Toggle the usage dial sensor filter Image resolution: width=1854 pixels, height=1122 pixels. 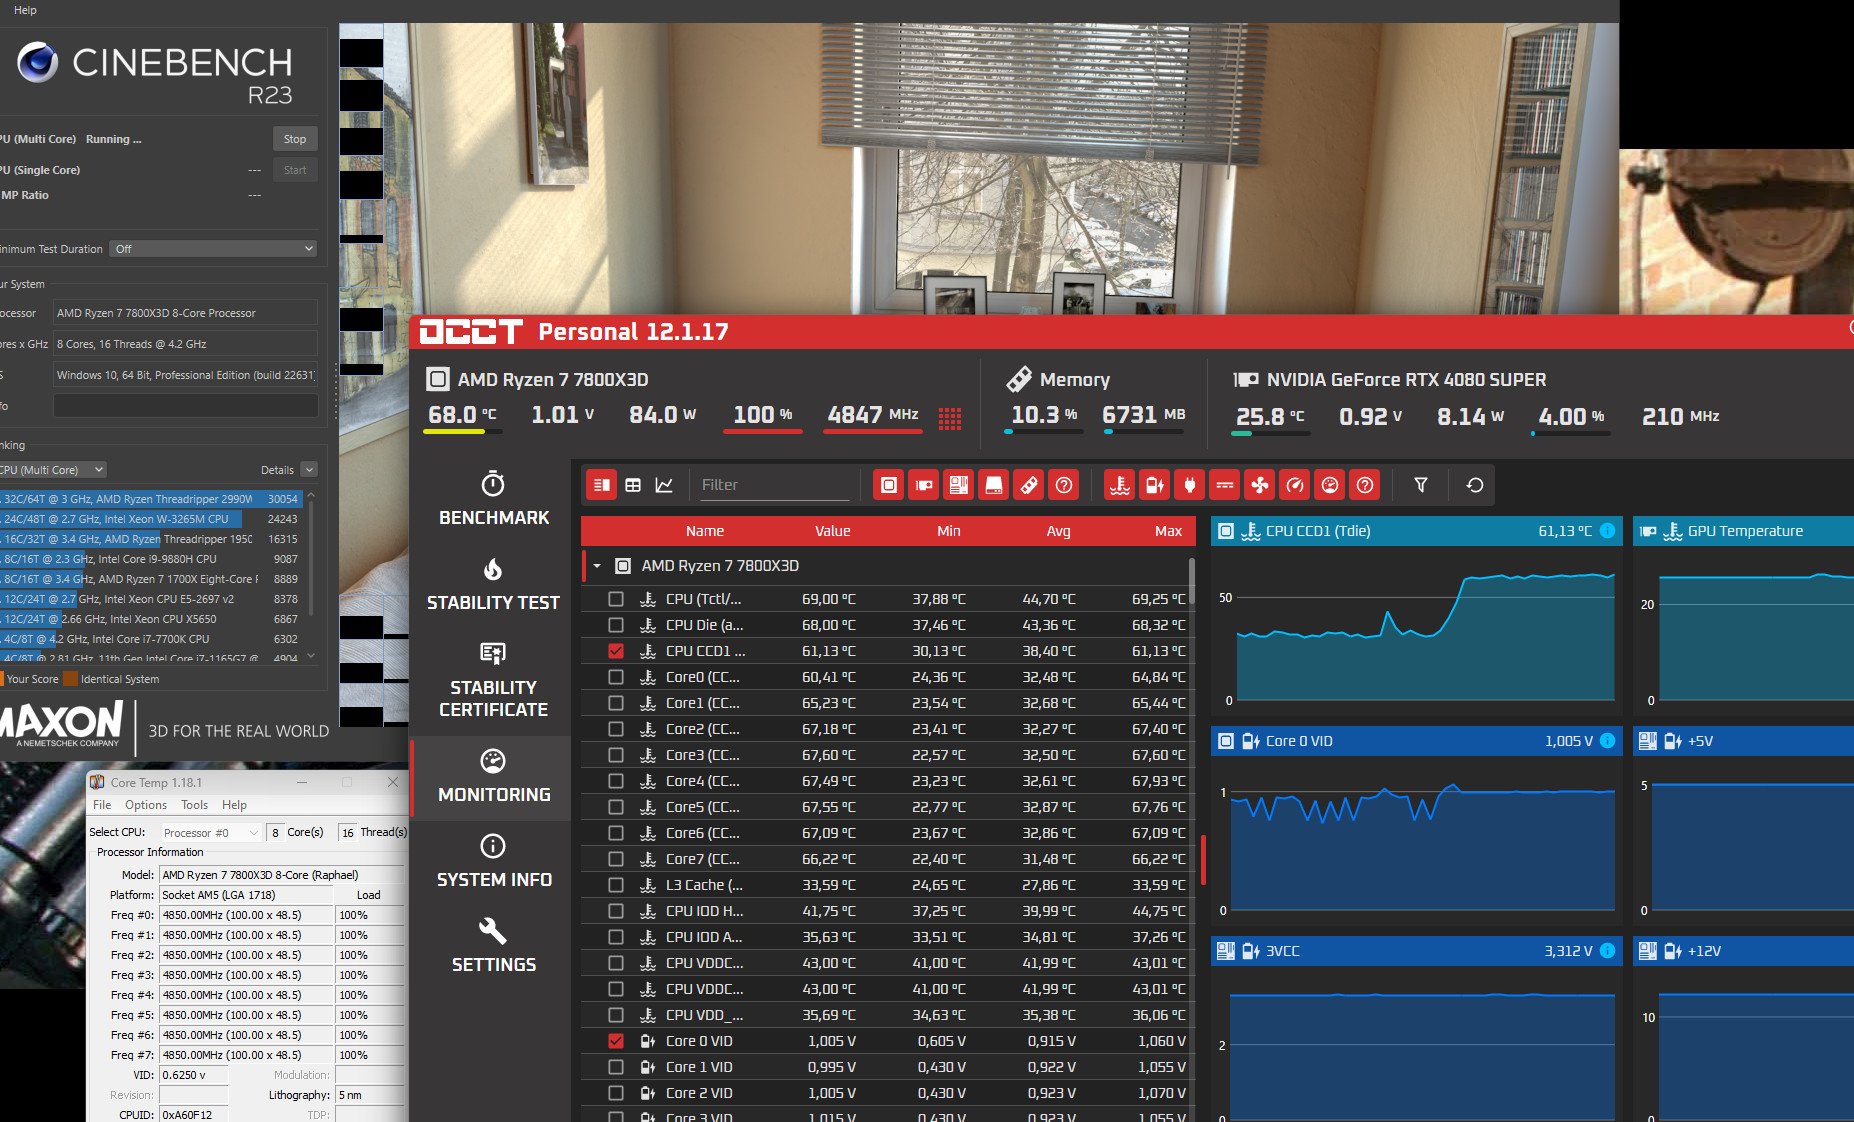click(x=1330, y=485)
